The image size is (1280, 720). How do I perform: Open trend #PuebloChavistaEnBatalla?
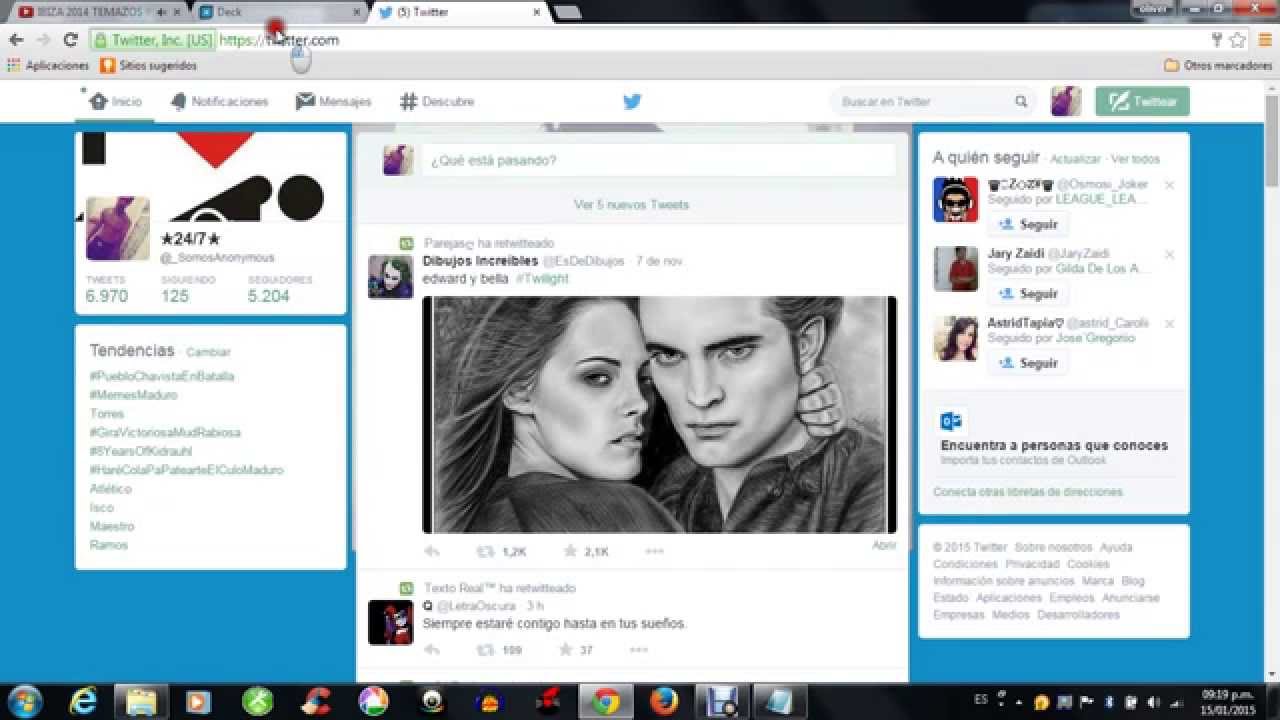(x=162, y=376)
